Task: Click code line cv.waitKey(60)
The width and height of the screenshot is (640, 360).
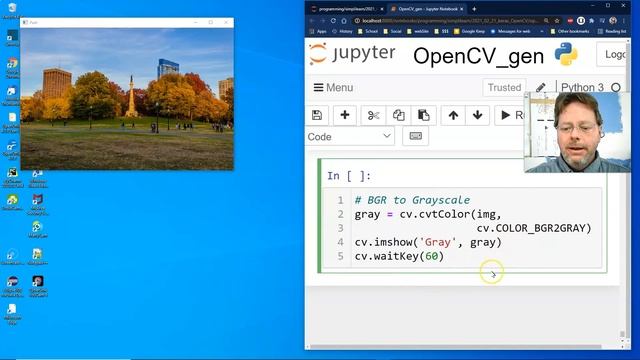Action: [399, 256]
